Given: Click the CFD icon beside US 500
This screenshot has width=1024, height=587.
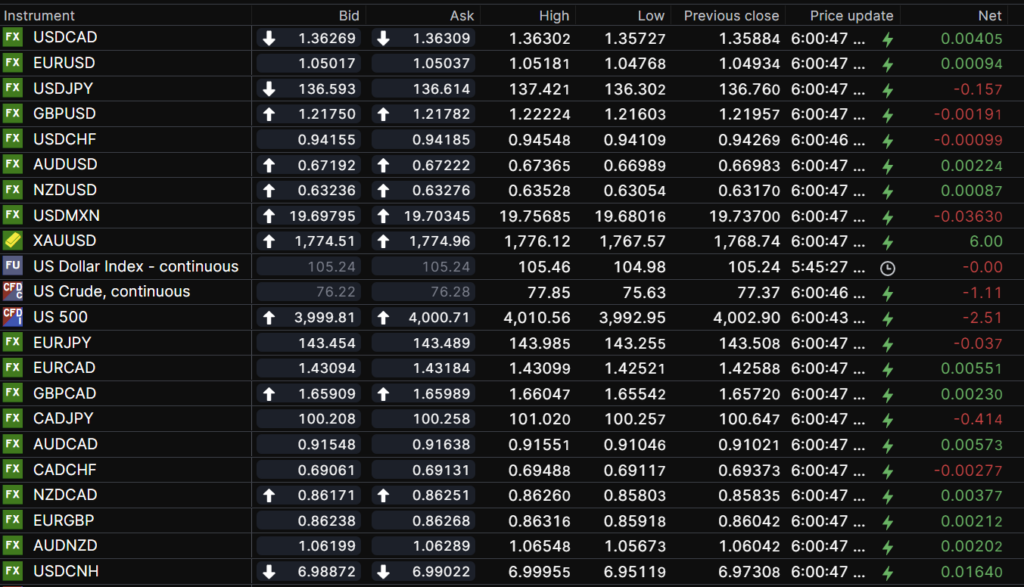Looking at the screenshot, I should 13,317.
